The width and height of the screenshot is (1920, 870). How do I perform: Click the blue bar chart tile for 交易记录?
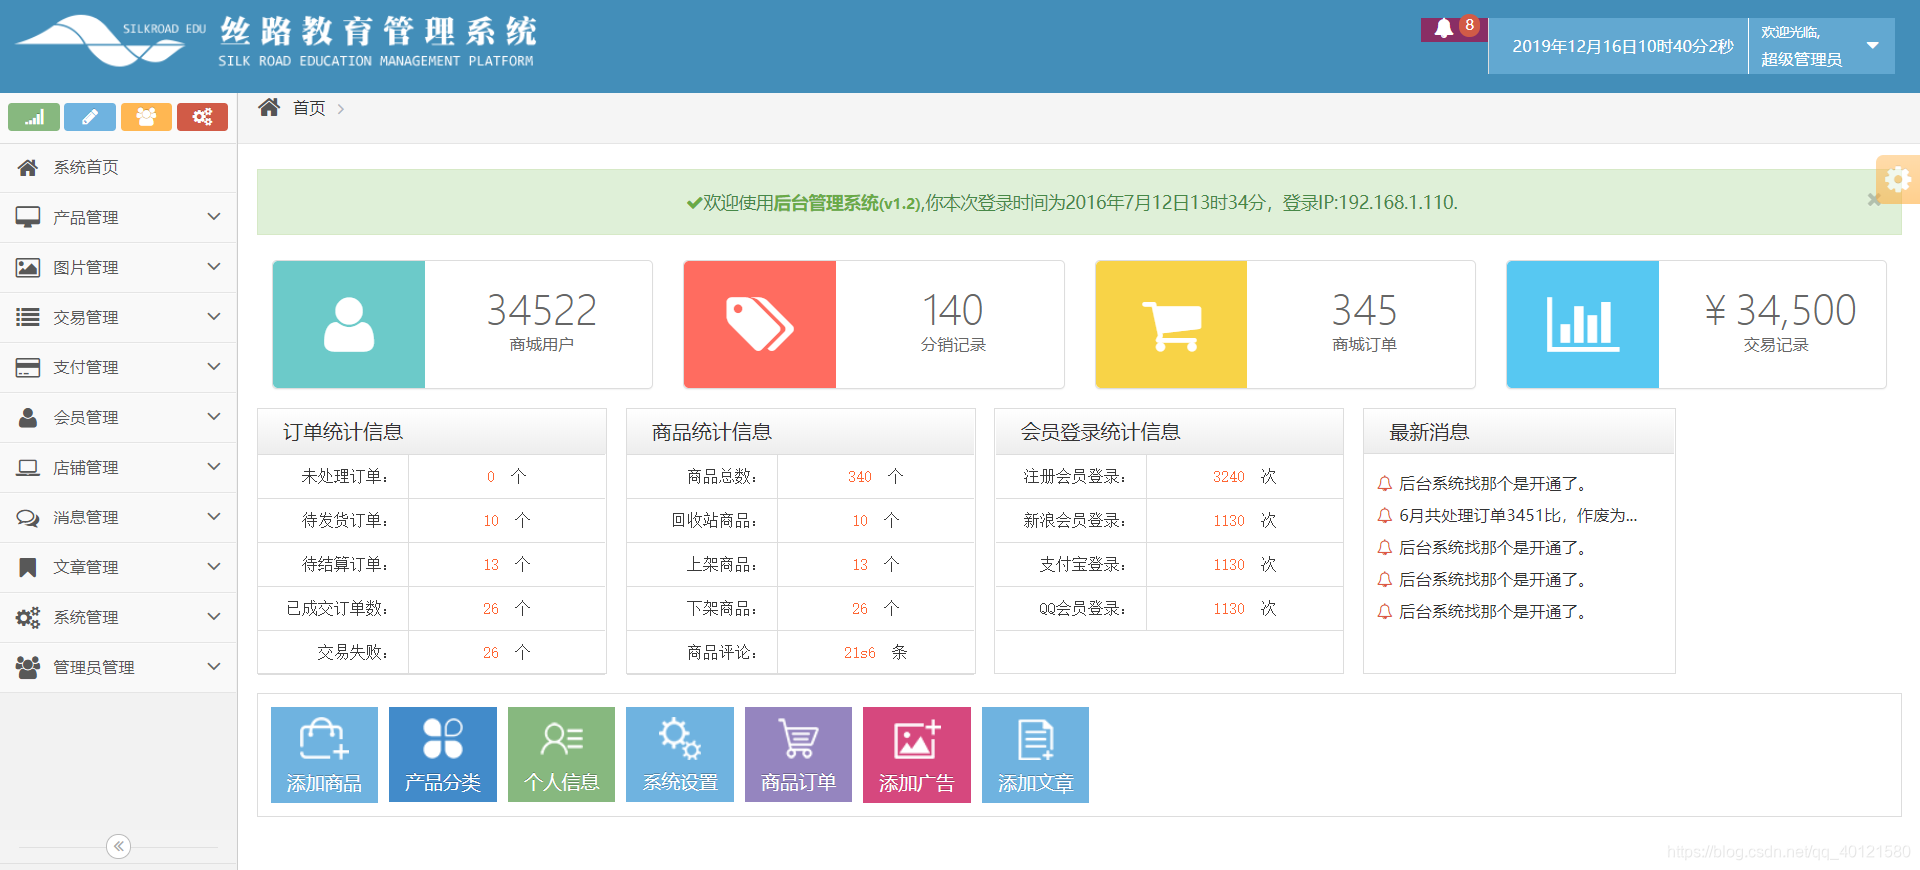1583,324
